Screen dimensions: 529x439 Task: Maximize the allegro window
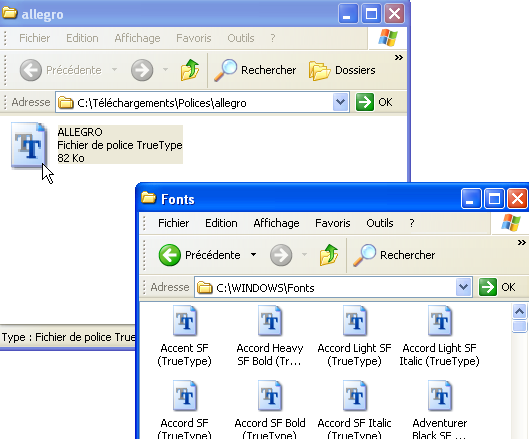point(371,14)
